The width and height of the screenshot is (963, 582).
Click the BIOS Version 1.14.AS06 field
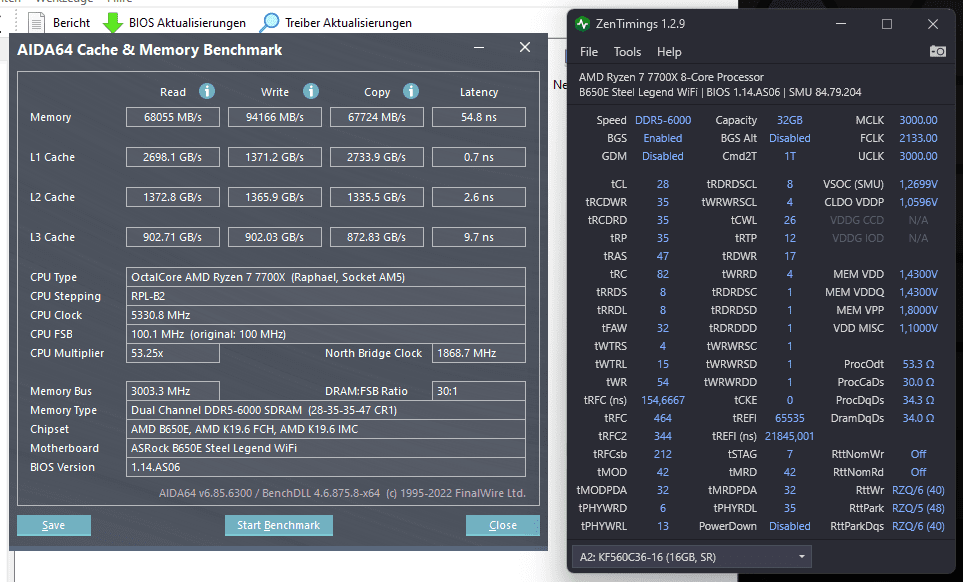[x=326, y=467]
